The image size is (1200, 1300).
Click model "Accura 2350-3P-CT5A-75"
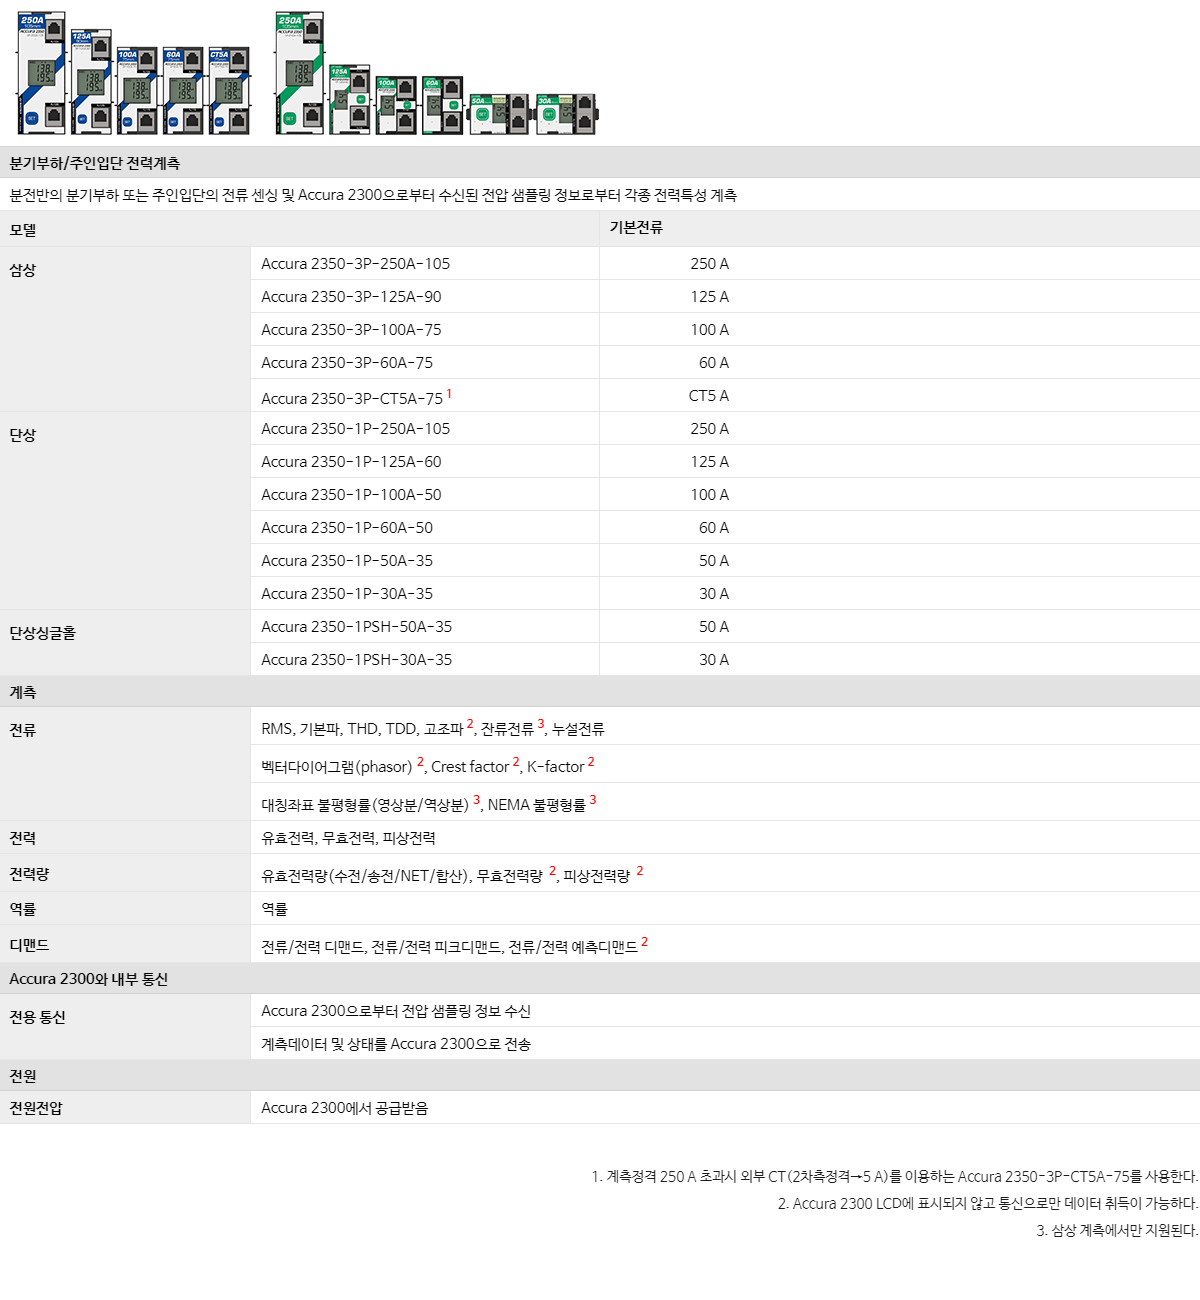click(352, 398)
